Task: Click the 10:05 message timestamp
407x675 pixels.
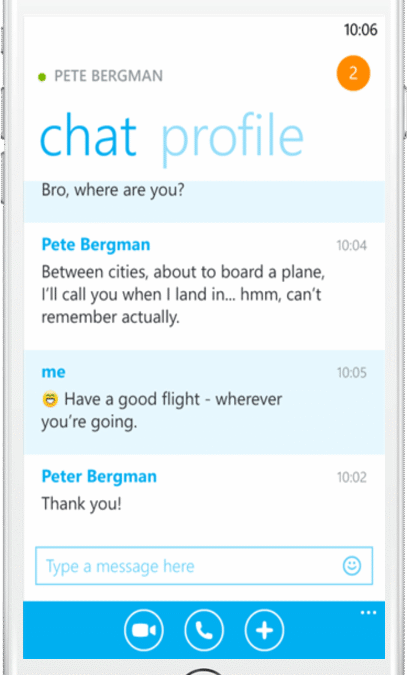Action: pos(351,373)
